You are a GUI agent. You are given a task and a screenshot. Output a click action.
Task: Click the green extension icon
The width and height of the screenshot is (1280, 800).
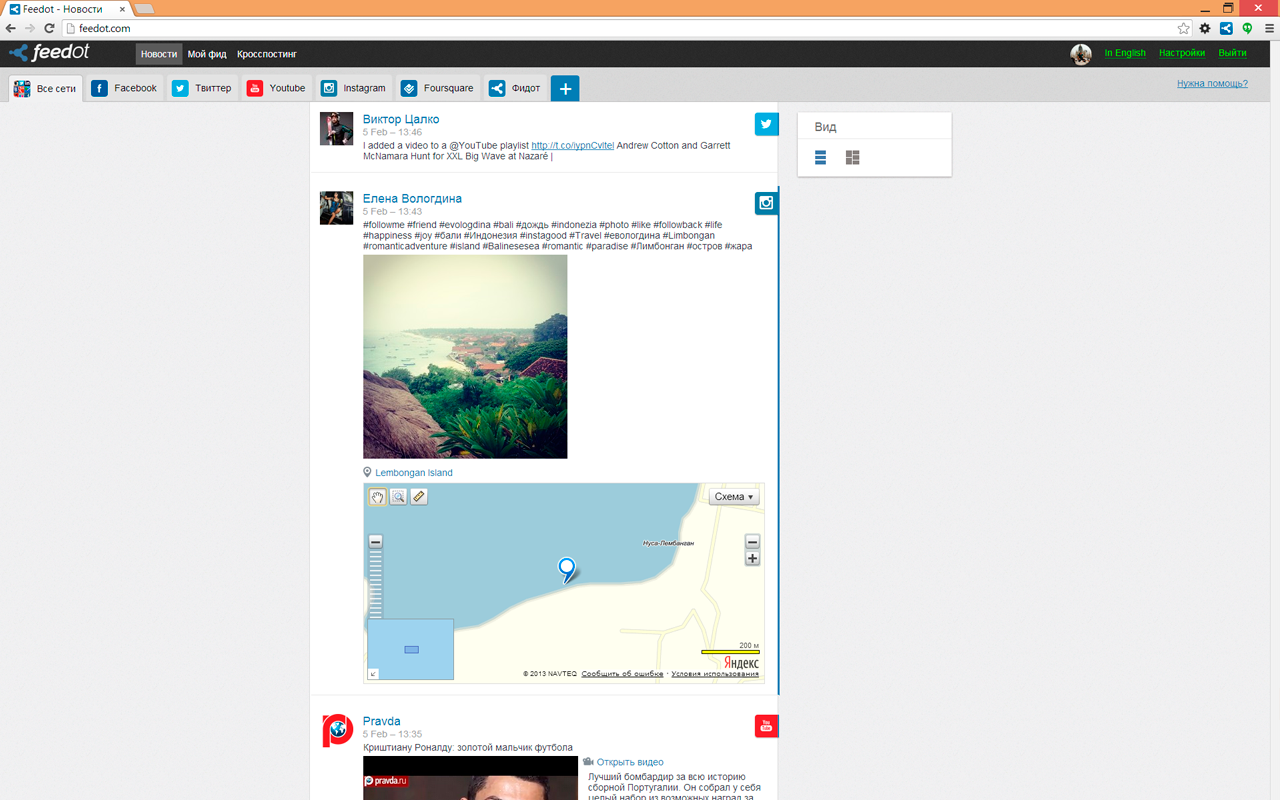[x=1247, y=28]
